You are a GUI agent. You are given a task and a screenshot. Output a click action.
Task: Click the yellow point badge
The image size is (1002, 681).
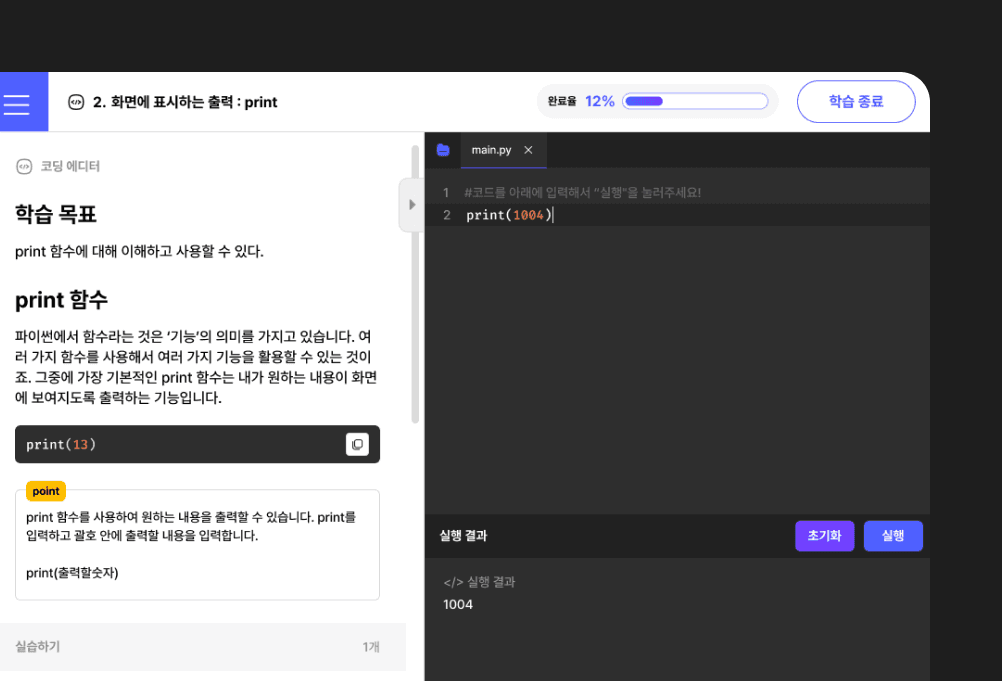point(45,491)
